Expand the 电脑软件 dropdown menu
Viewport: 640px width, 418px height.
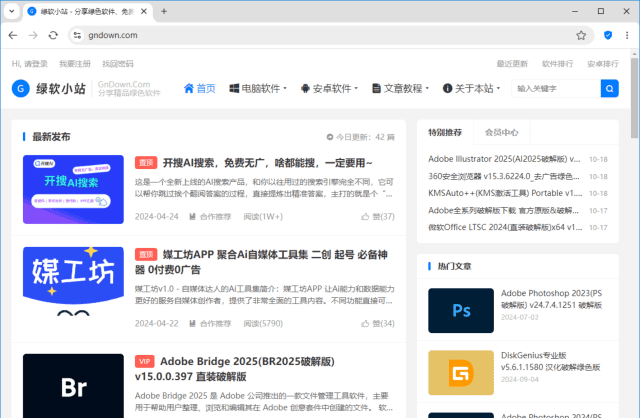pyautogui.click(x=258, y=89)
